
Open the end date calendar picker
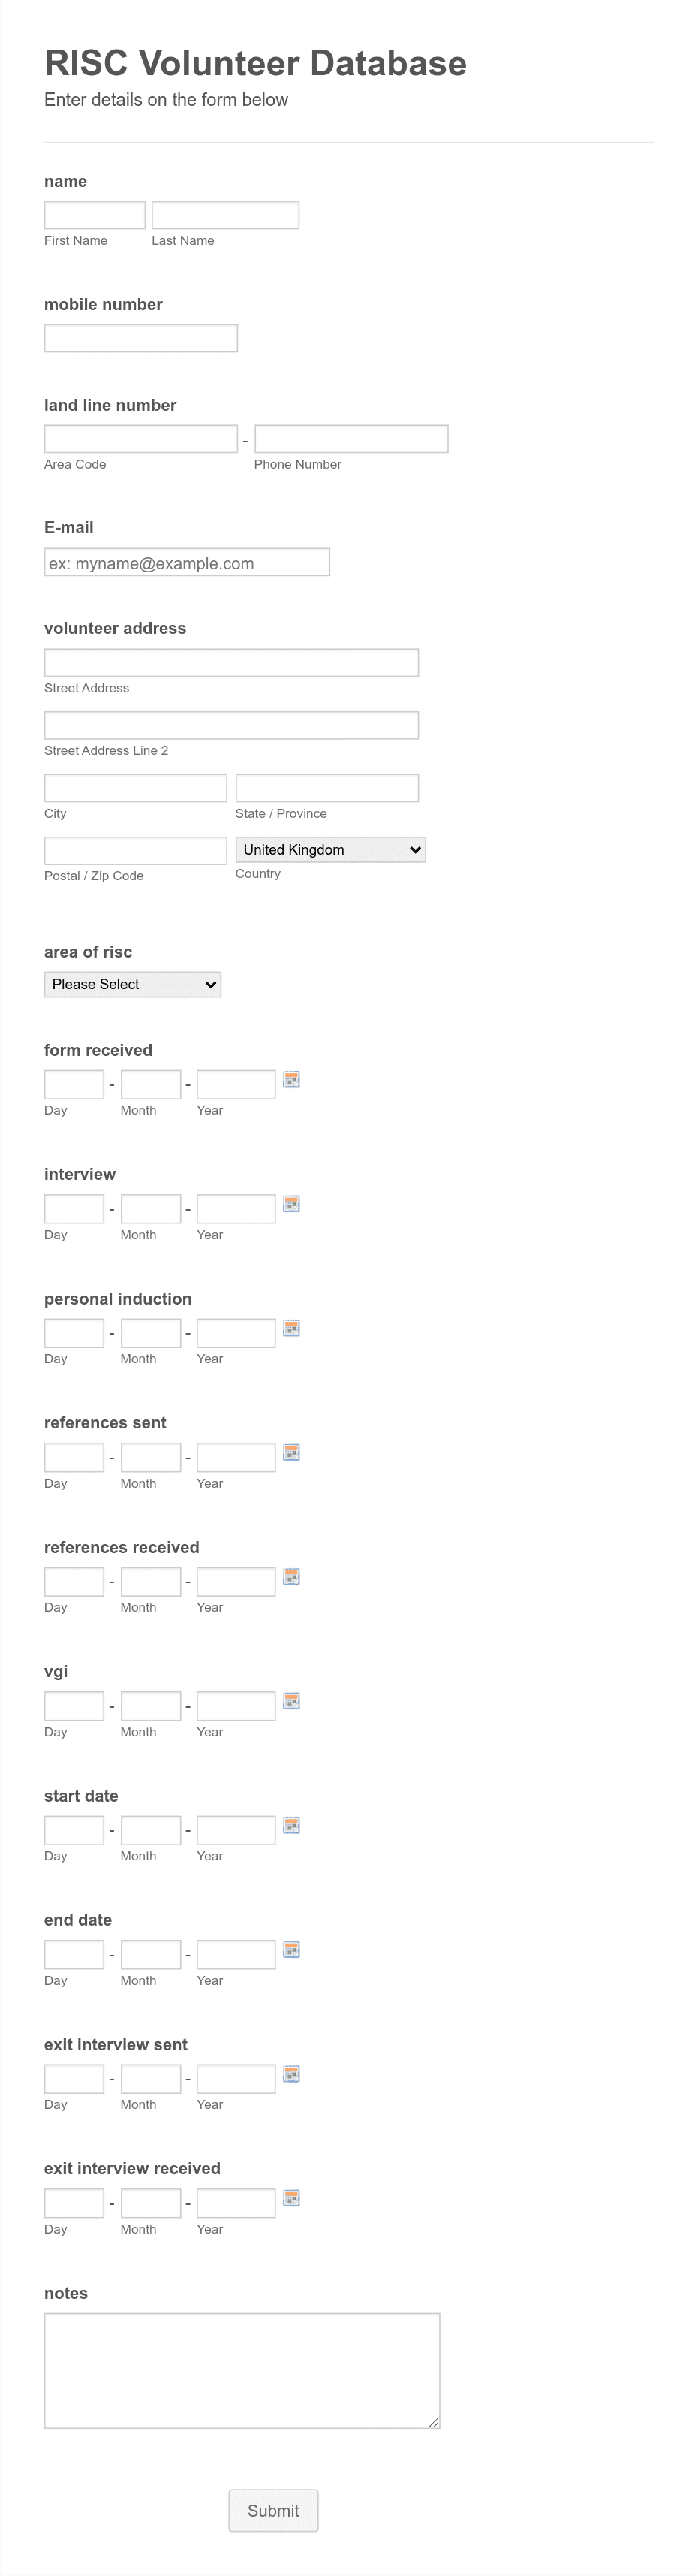[291, 1951]
